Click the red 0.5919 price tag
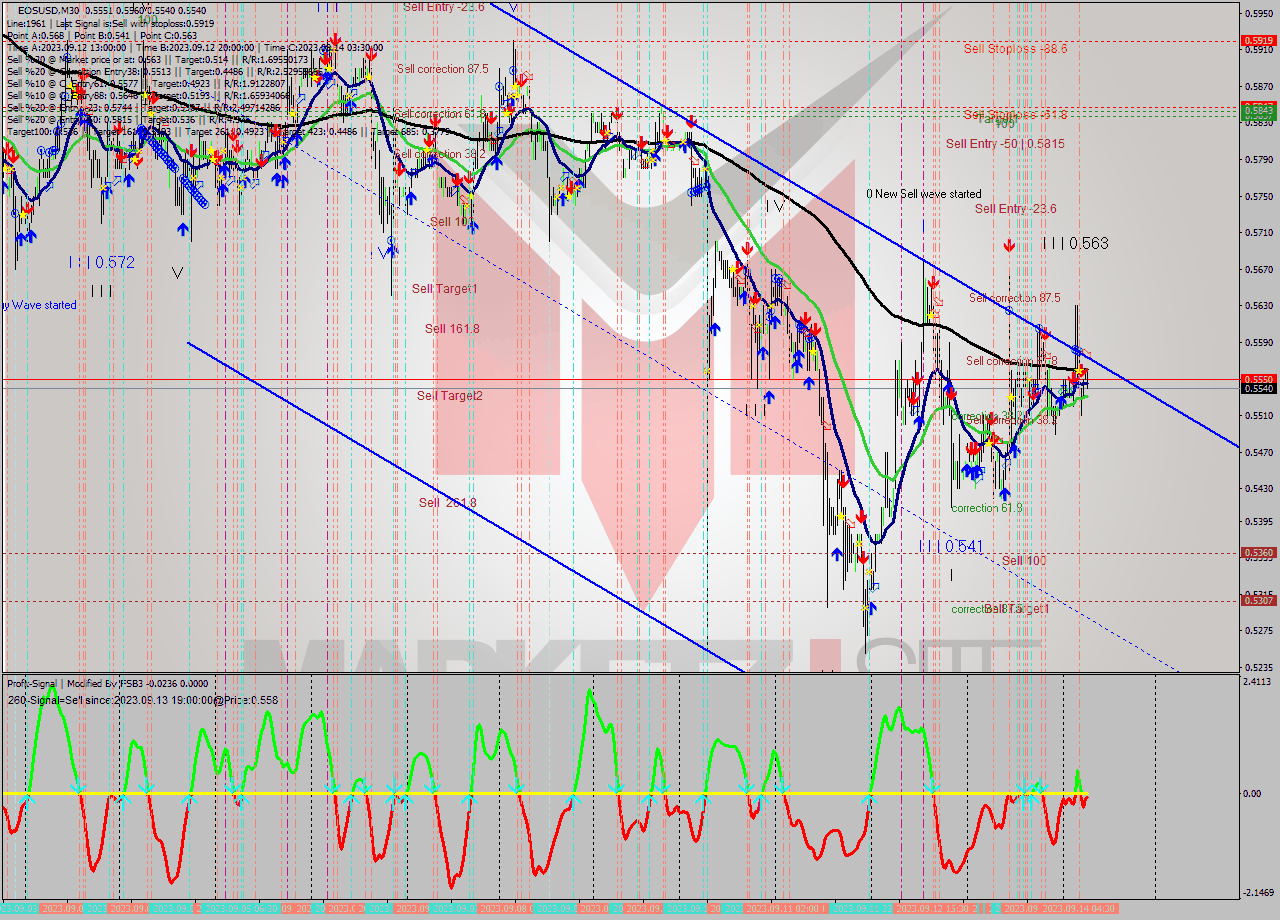This screenshot has width=1280, height=920. click(1258, 41)
